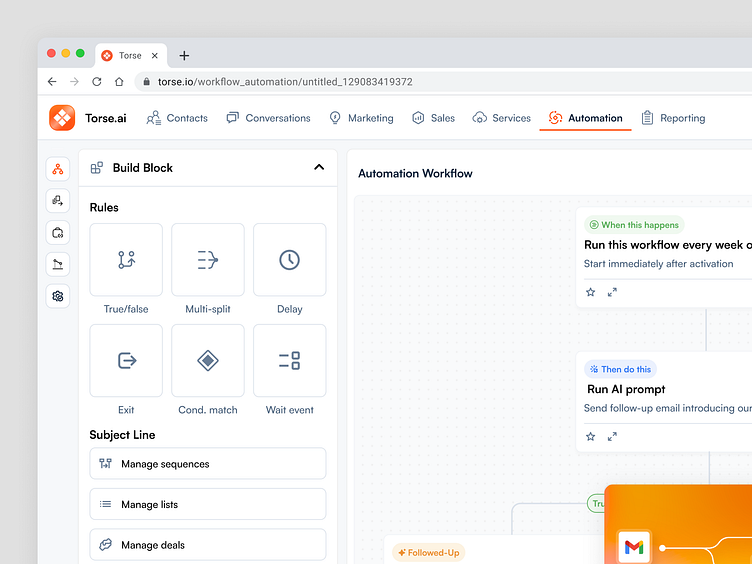Go to the Reporting section
The image size is (752, 564).
point(673,118)
